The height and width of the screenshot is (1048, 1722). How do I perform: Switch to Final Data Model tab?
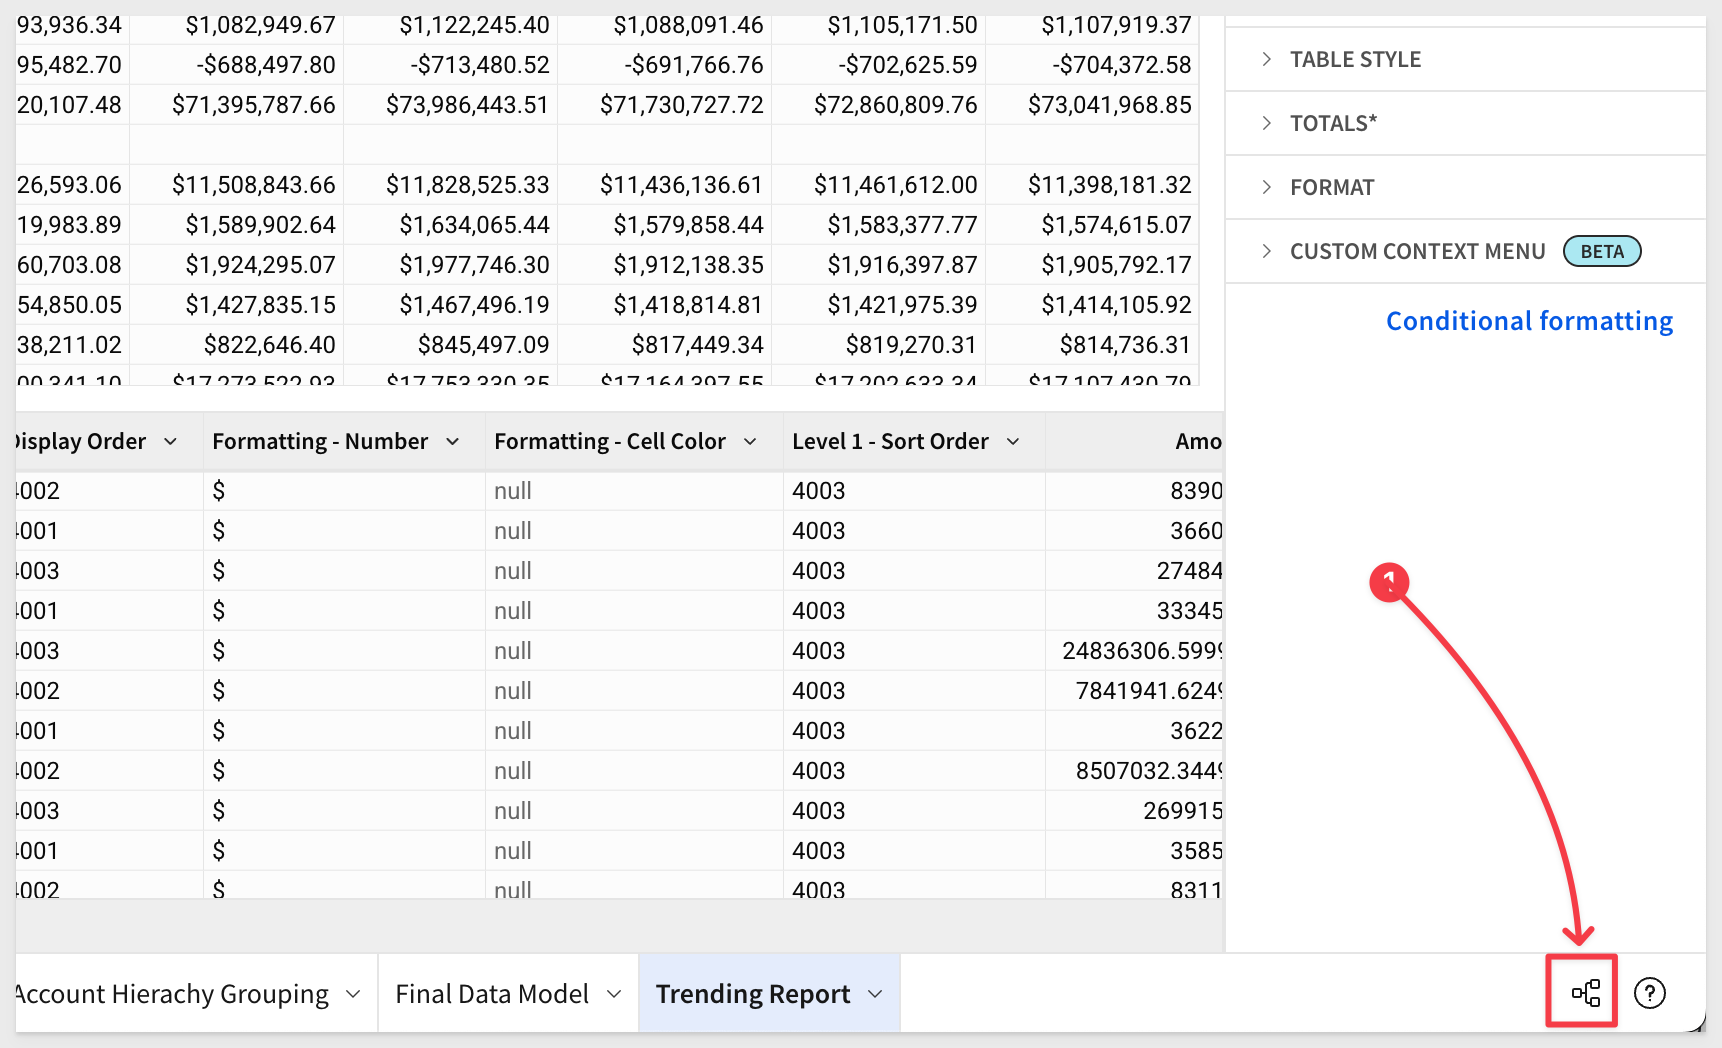point(492,994)
